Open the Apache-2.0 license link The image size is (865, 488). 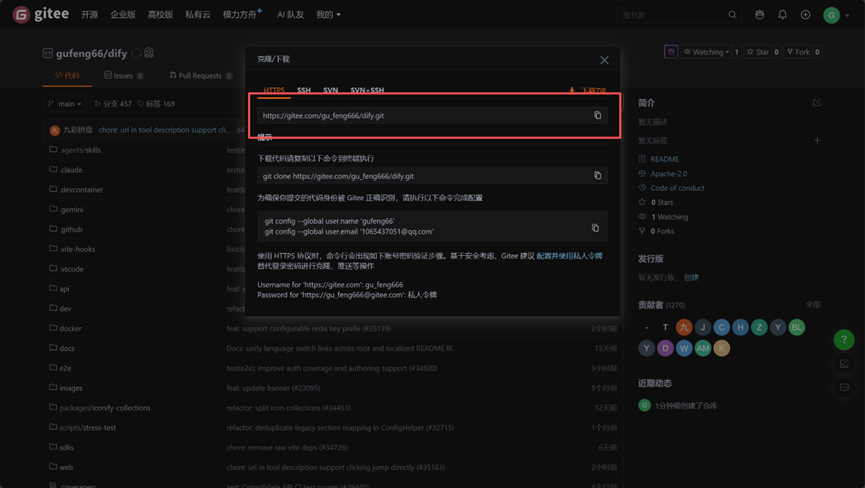point(669,174)
